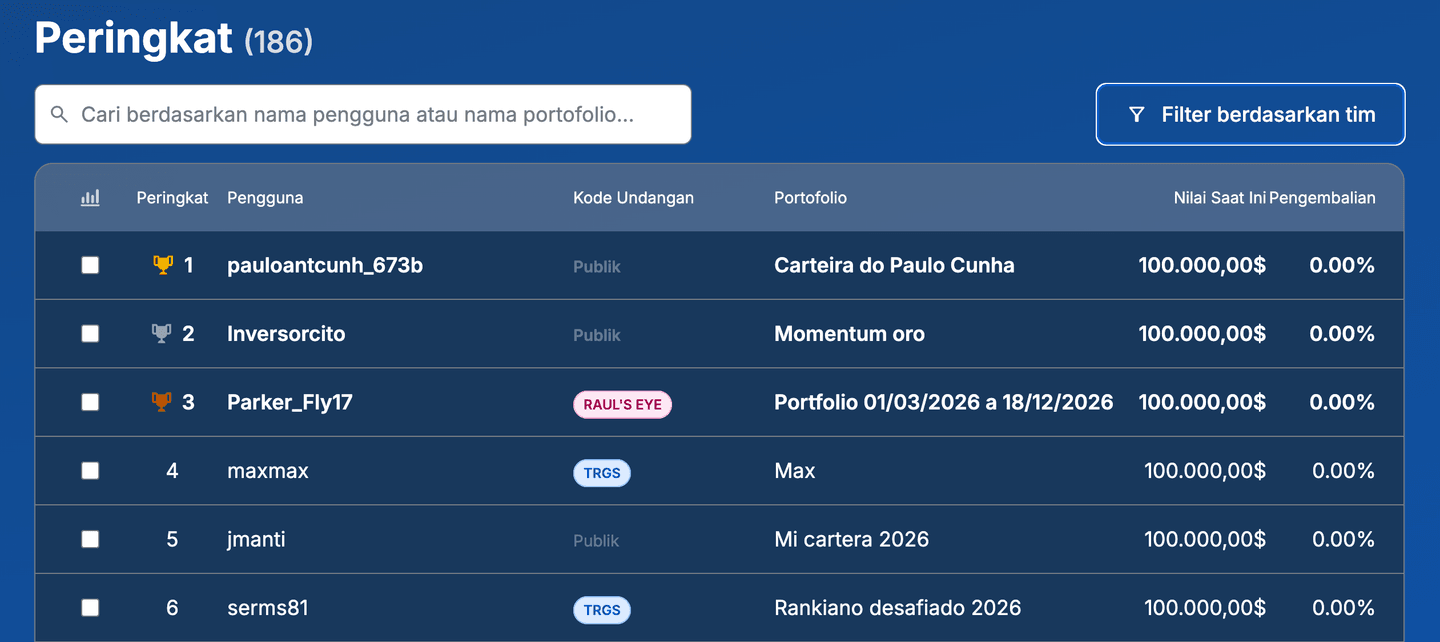Enable the checkbox for jmanti row
Screen dimensions: 1440x642
tap(90, 539)
